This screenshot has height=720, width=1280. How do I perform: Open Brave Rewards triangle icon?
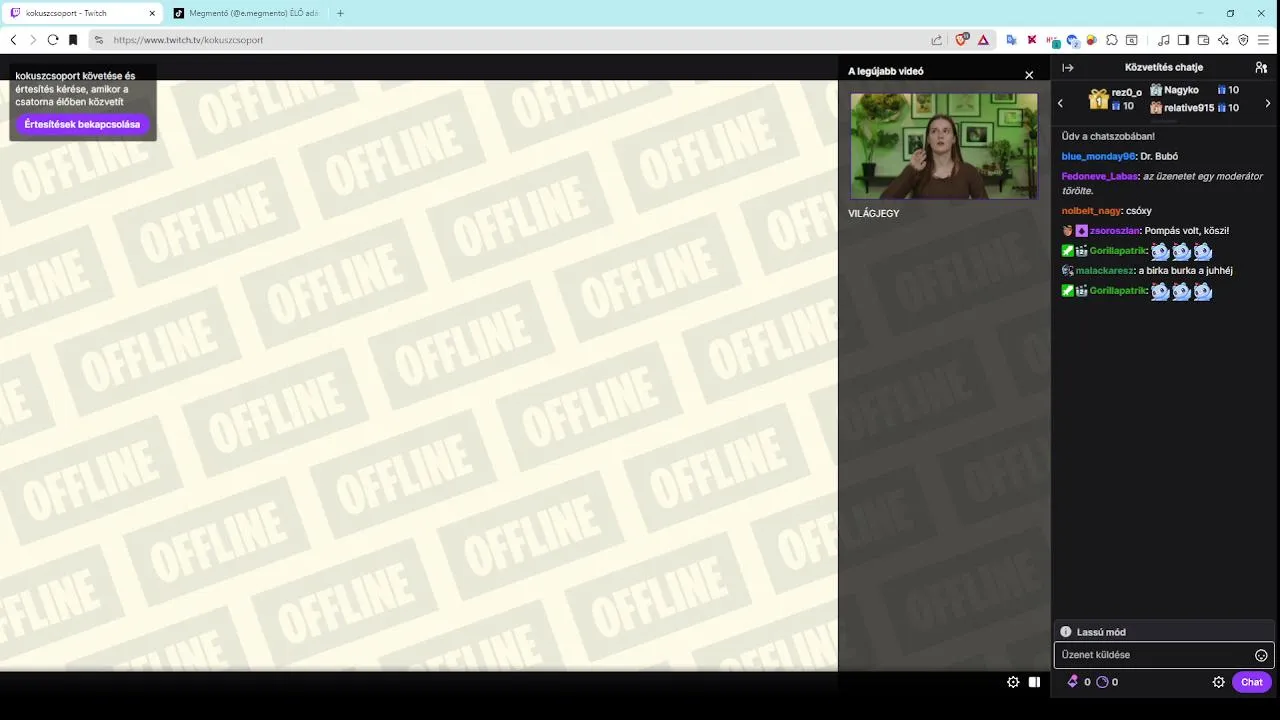[x=984, y=40]
